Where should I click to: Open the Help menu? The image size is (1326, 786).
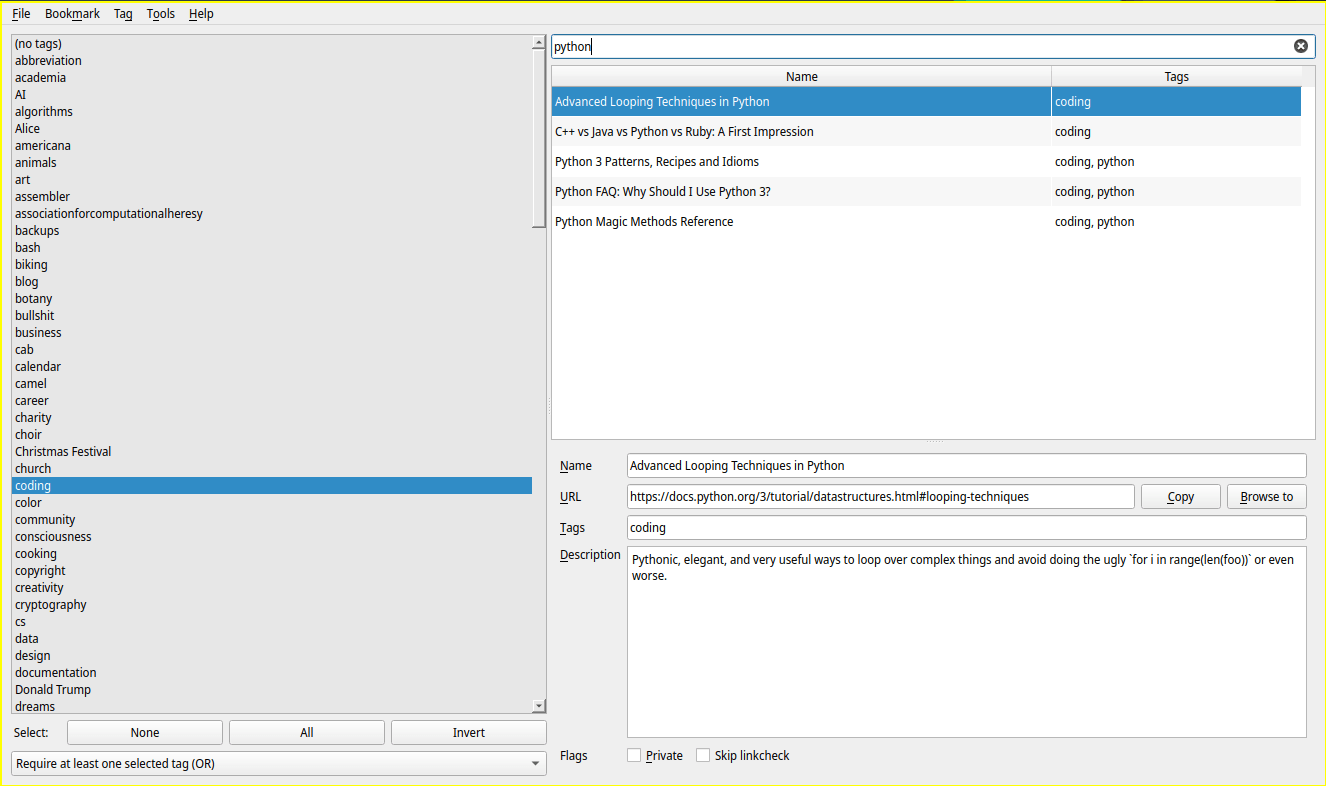coord(201,14)
